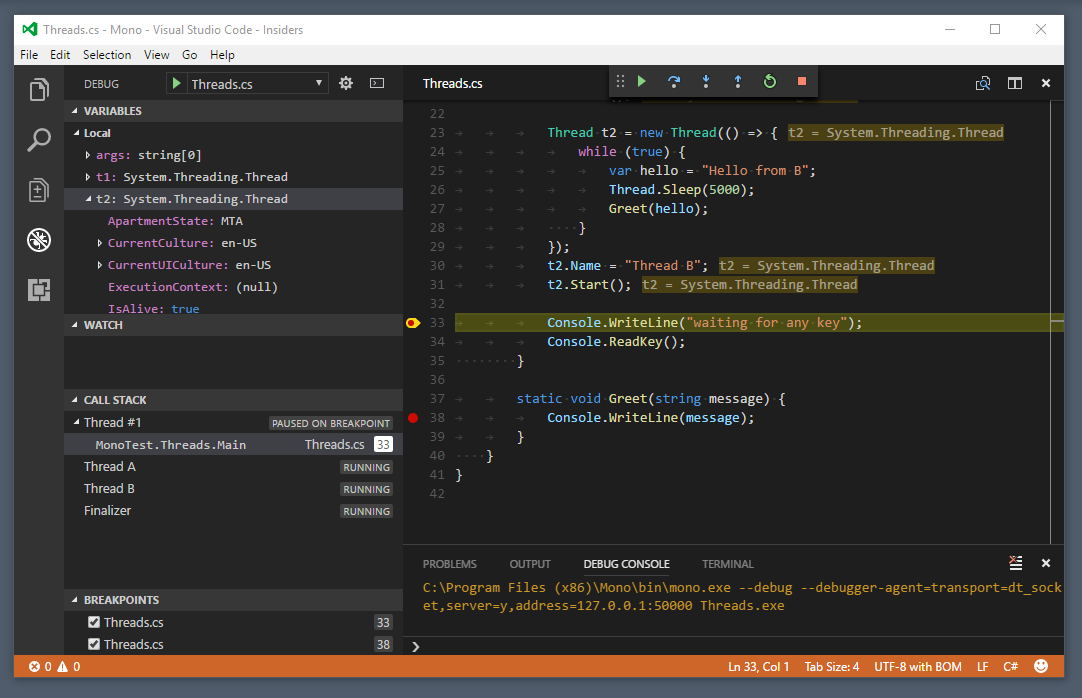Screen dimensions: 1082x698
Task: Select Thread A in call stack
Action: (233, 467)
